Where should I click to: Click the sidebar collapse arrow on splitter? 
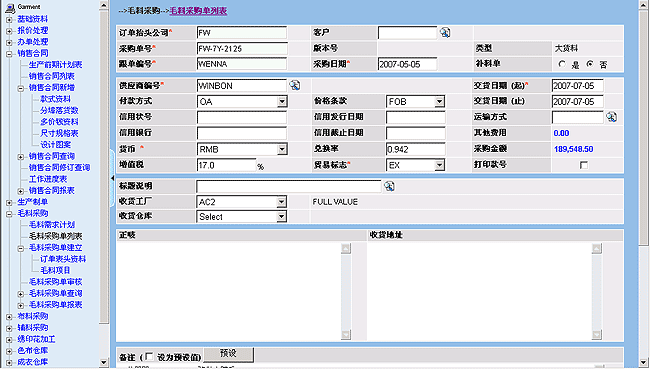point(112,178)
